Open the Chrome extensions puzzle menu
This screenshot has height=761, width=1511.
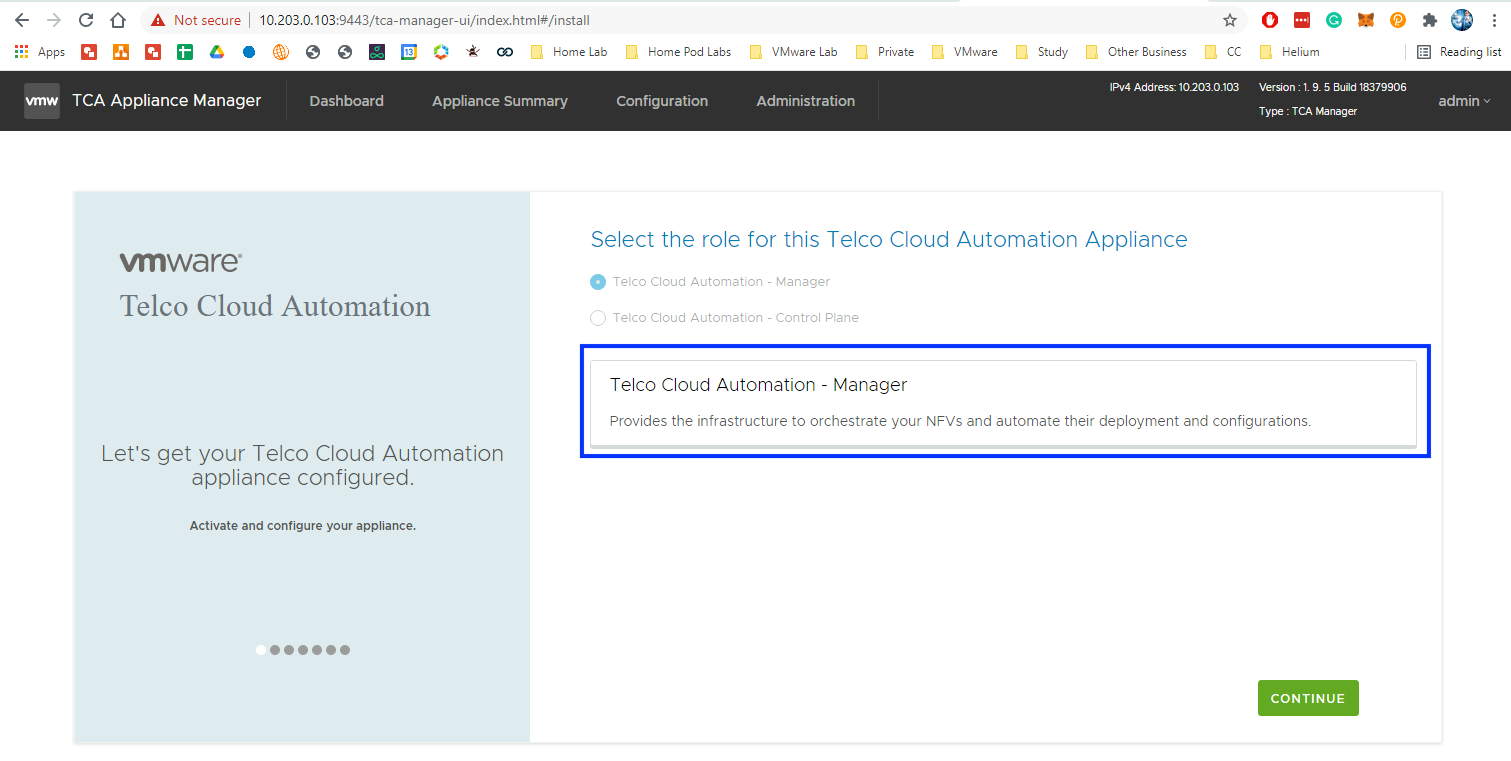point(1429,20)
